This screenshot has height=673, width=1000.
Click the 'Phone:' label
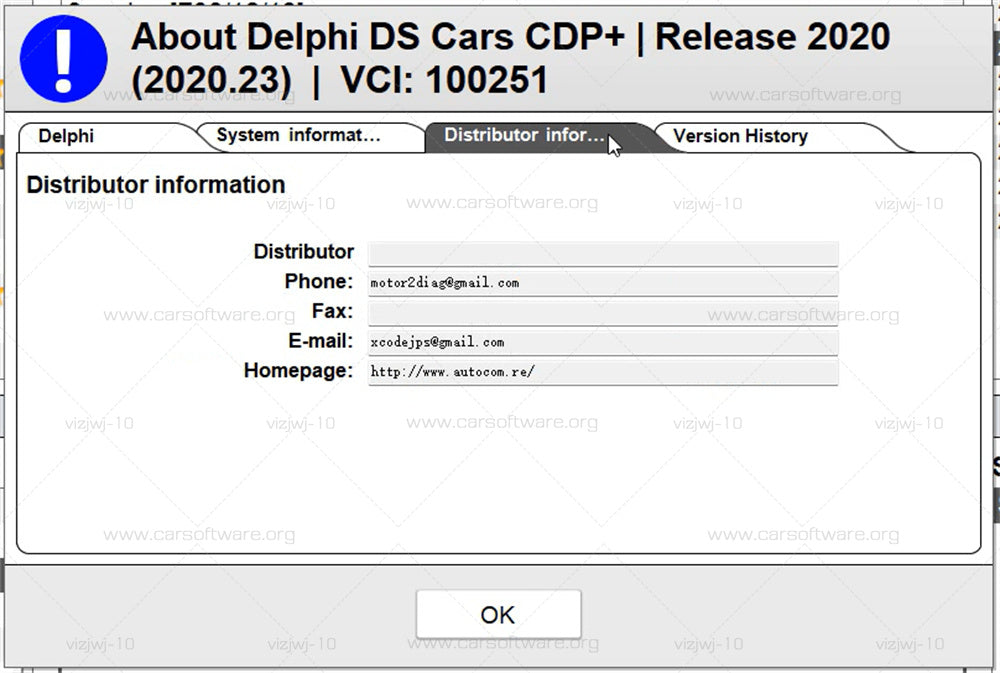319,281
